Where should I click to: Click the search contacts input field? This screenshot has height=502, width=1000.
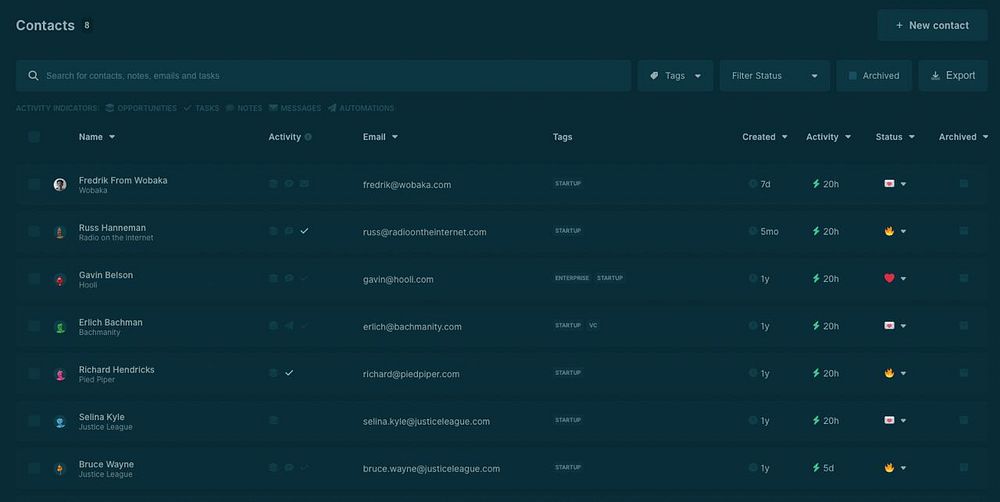point(323,76)
